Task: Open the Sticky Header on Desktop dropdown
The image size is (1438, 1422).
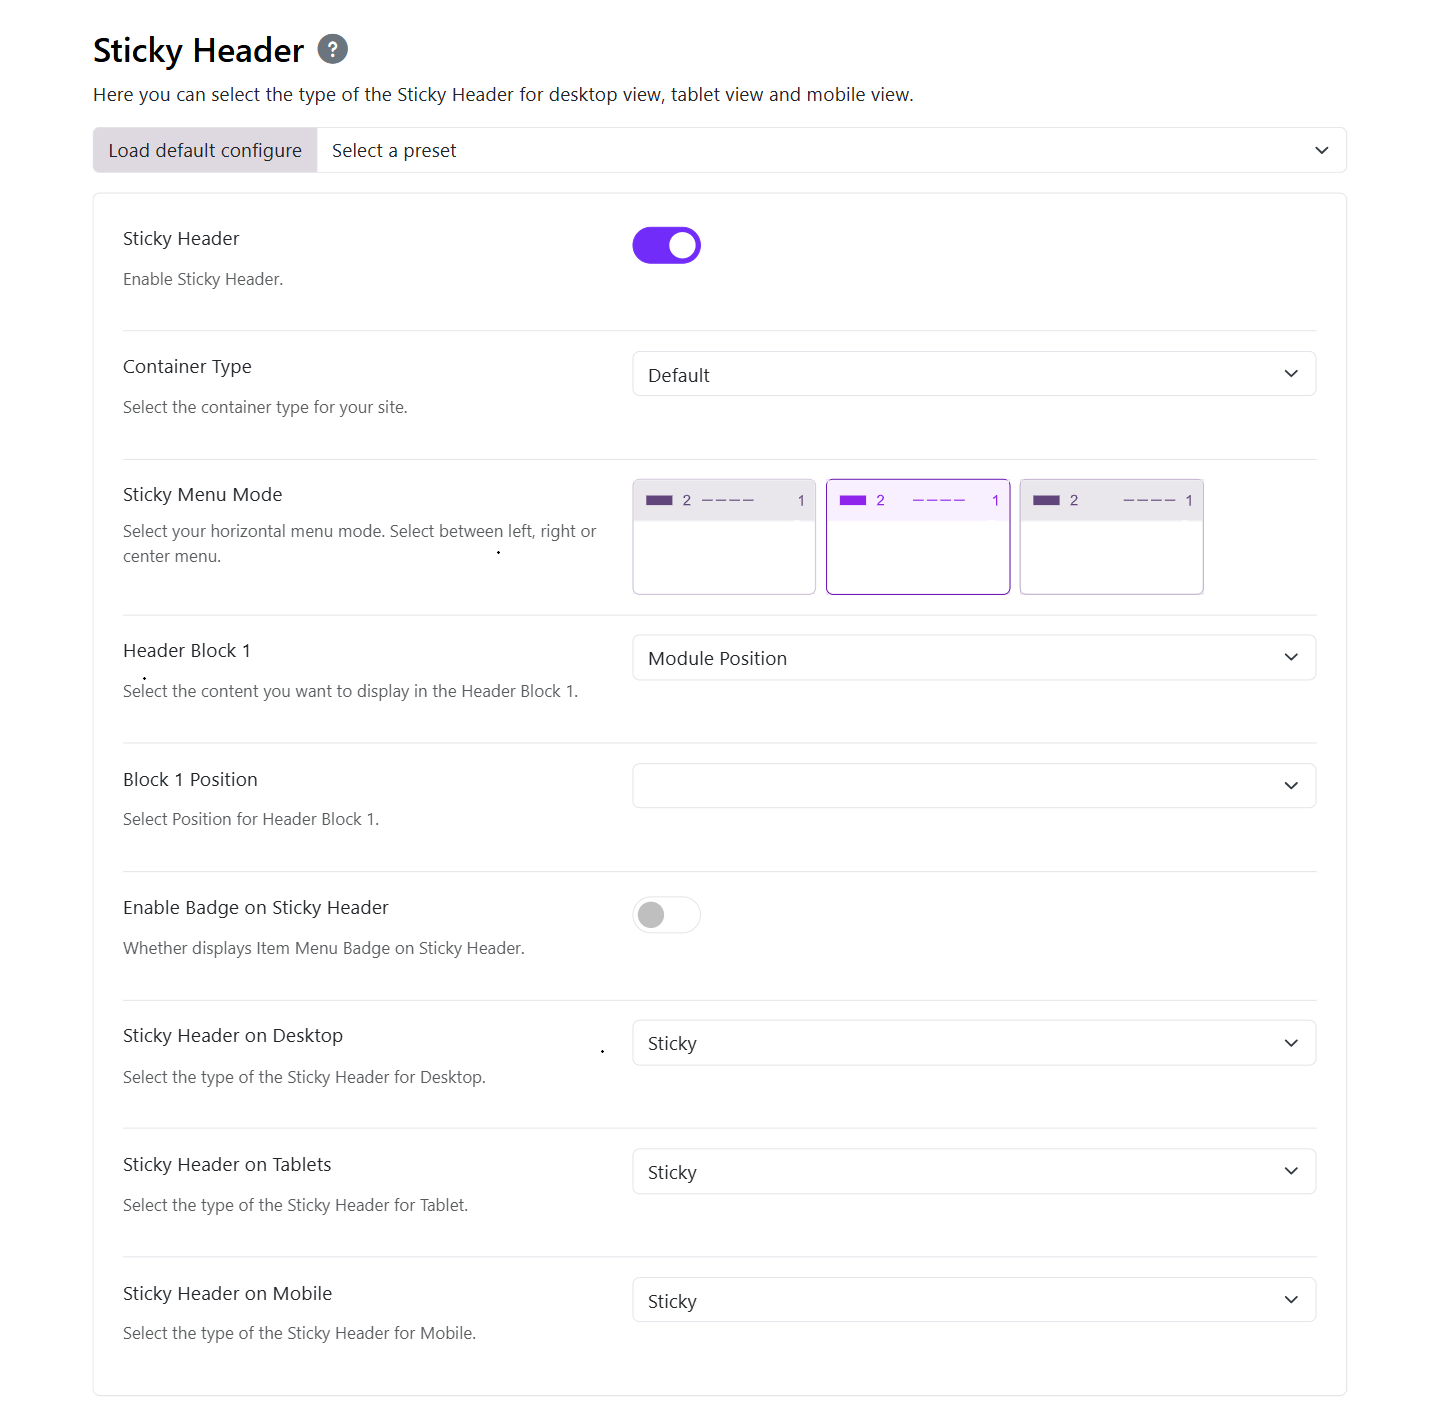Action: click(974, 1043)
